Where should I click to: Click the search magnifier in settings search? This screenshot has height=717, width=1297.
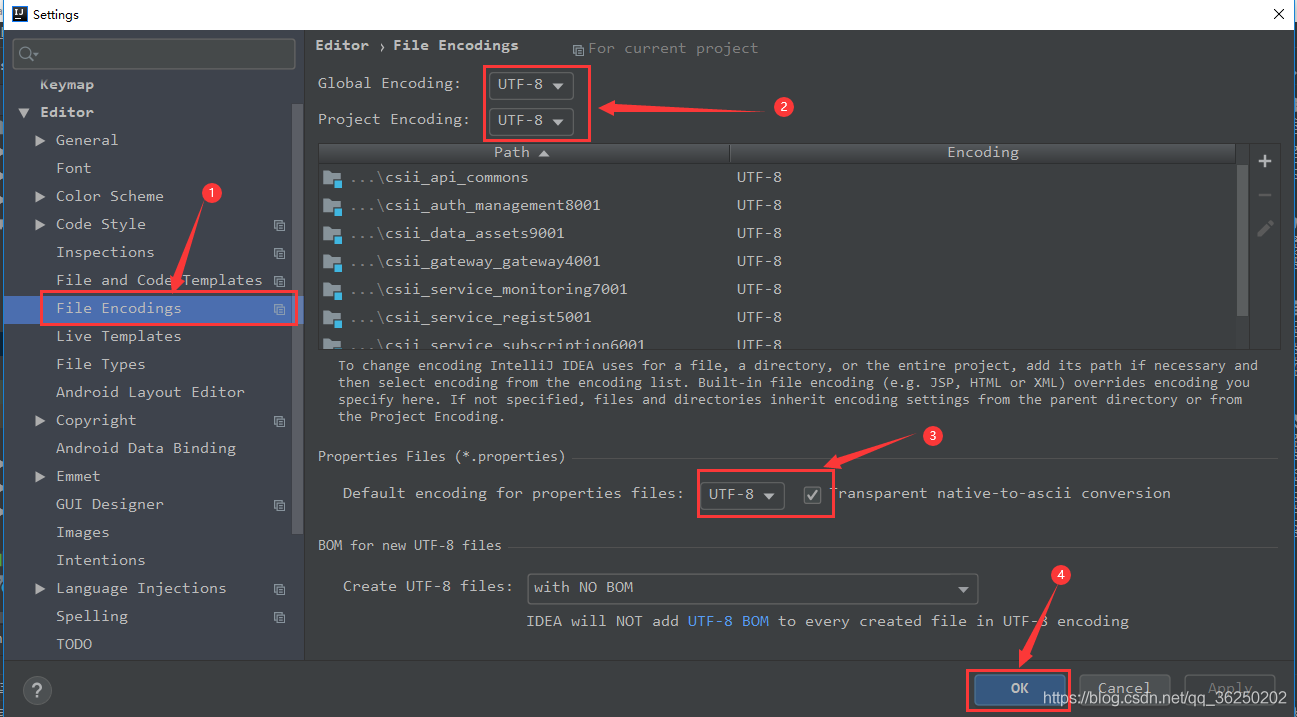point(28,54)
